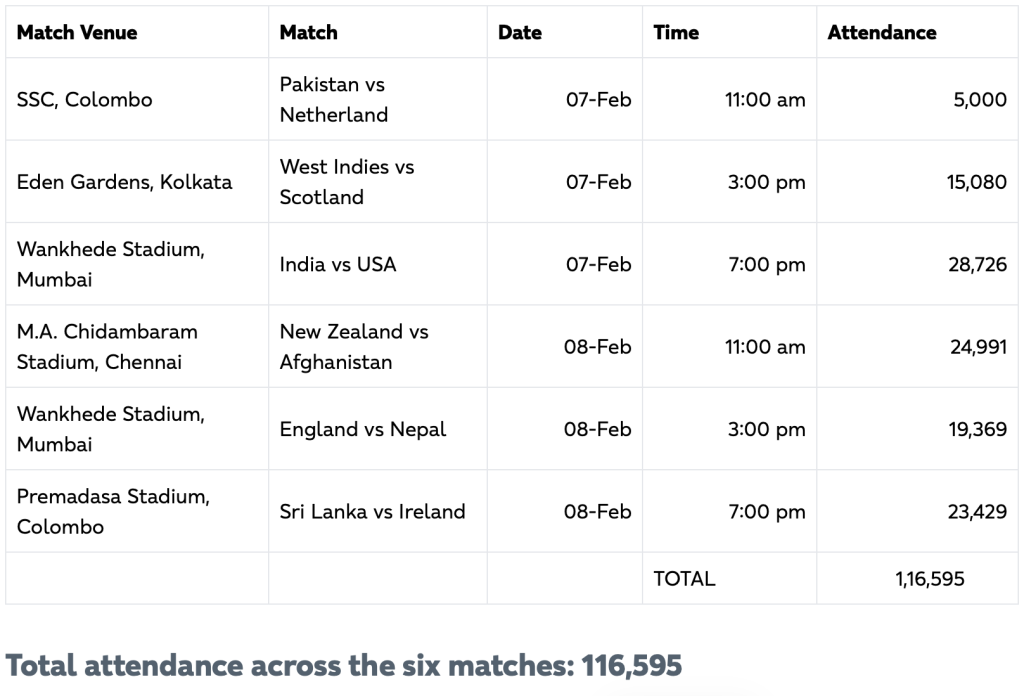Image resolution: width=1024 pixels, height=696 pixels.
Task: Click the Time column header
Action: click(676, 32)
